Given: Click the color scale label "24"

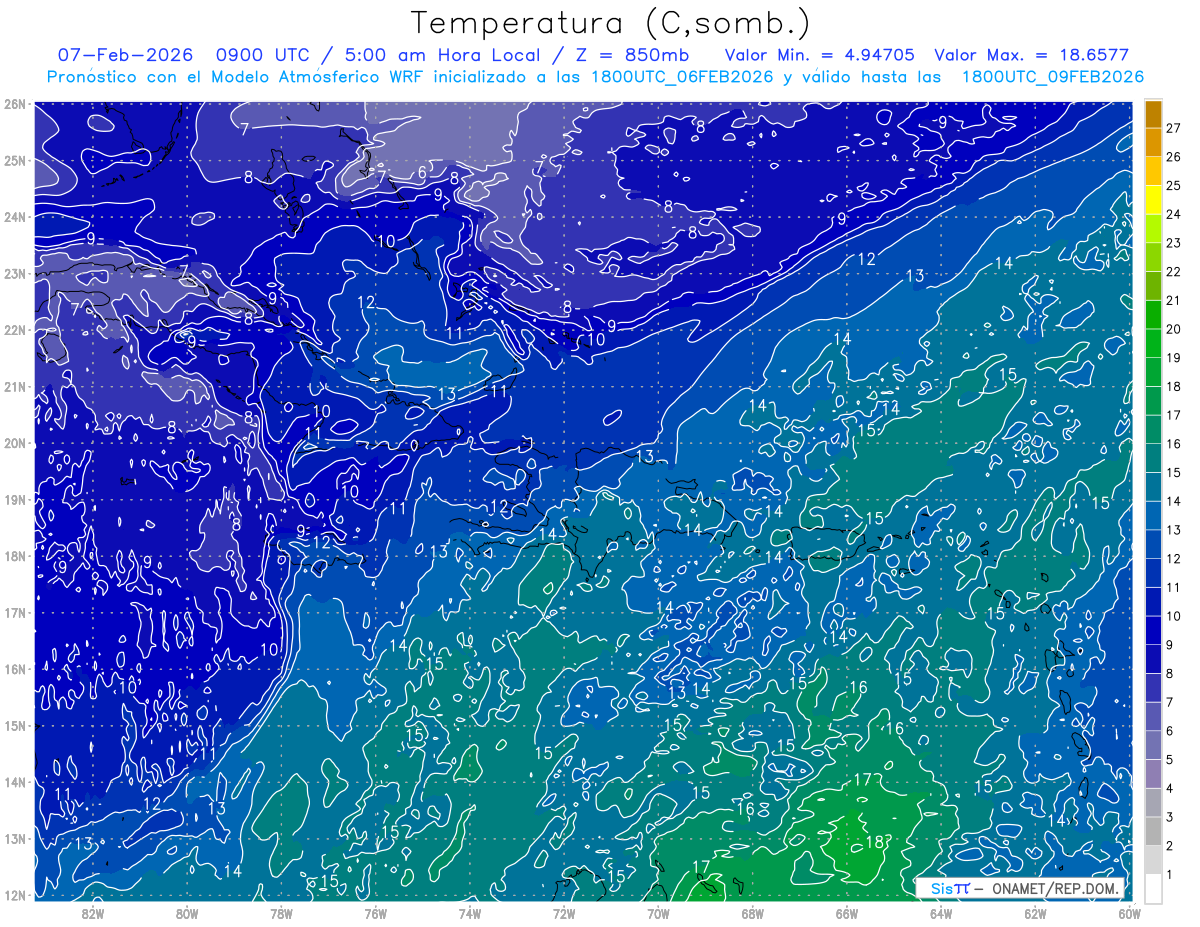Looking at the screenshot, I should (1173, 214).
